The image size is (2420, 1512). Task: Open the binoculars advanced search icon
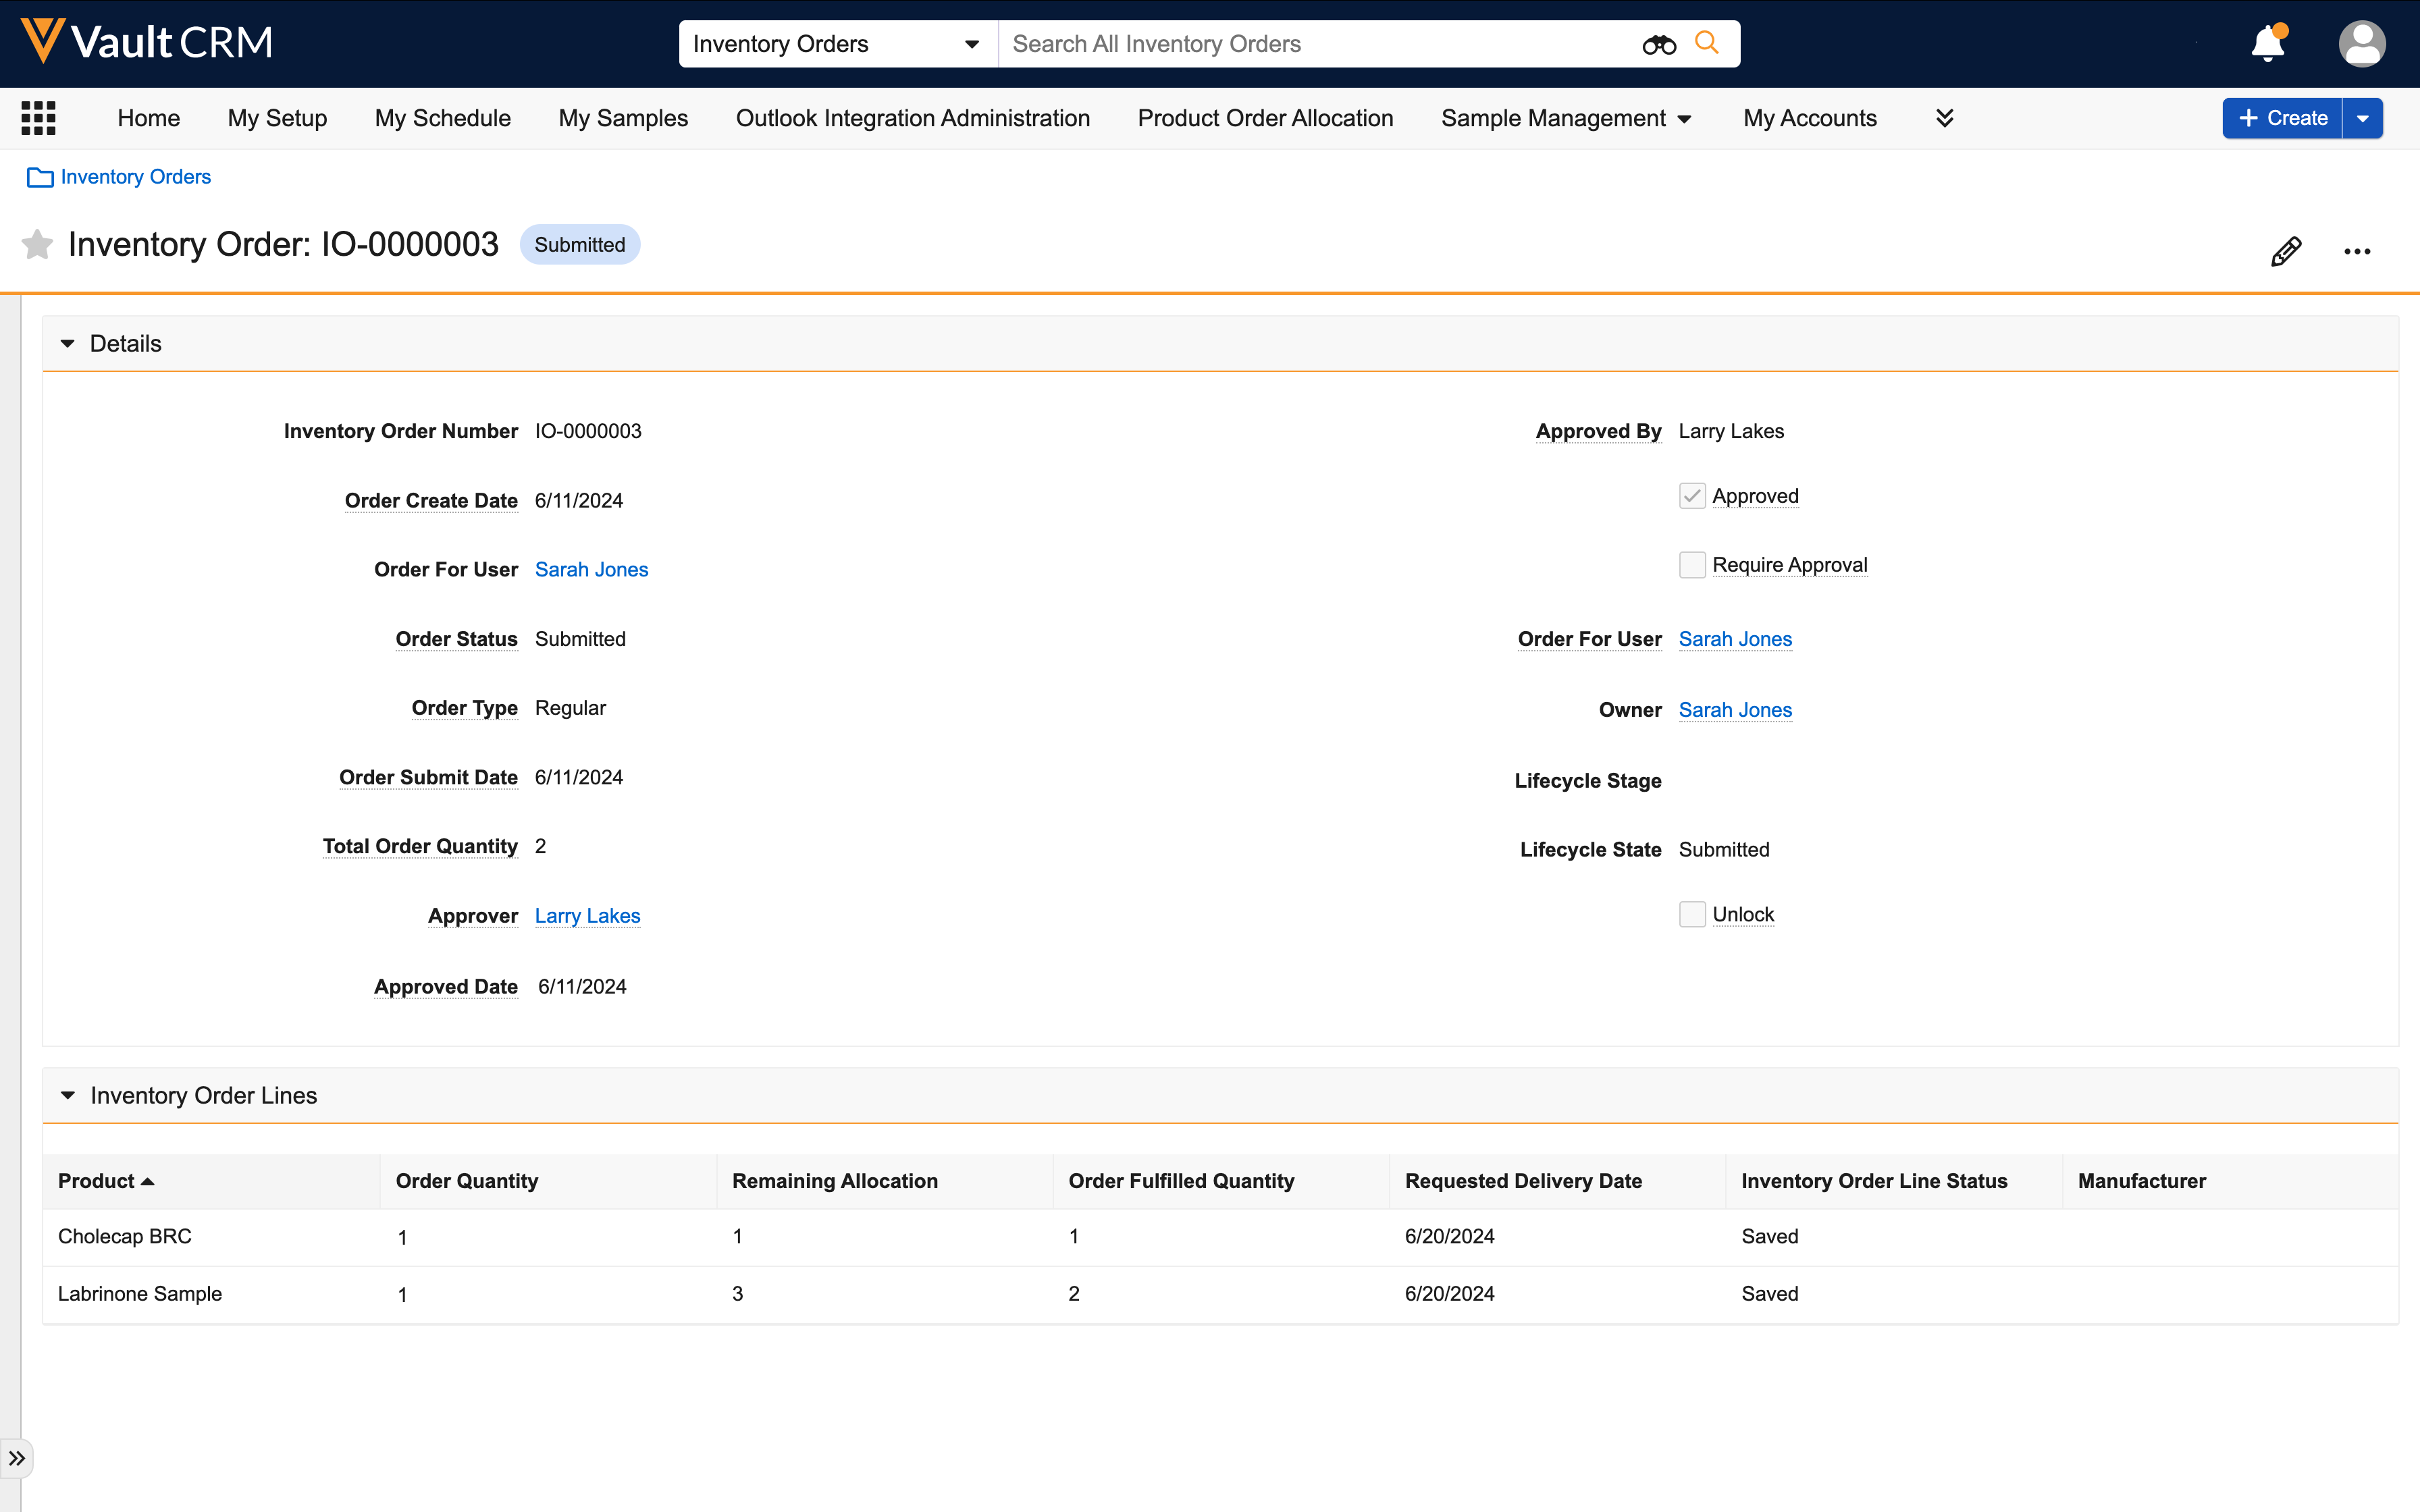[1658, 44]
